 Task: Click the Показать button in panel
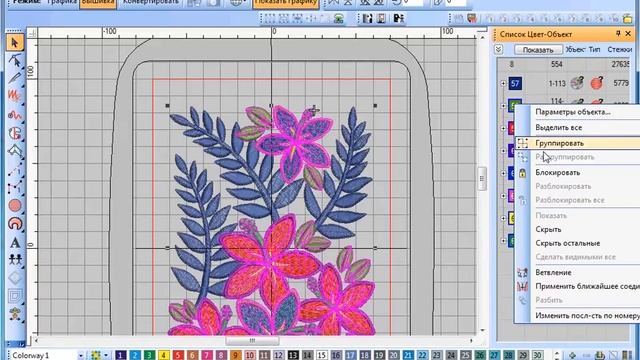[538, 50]
